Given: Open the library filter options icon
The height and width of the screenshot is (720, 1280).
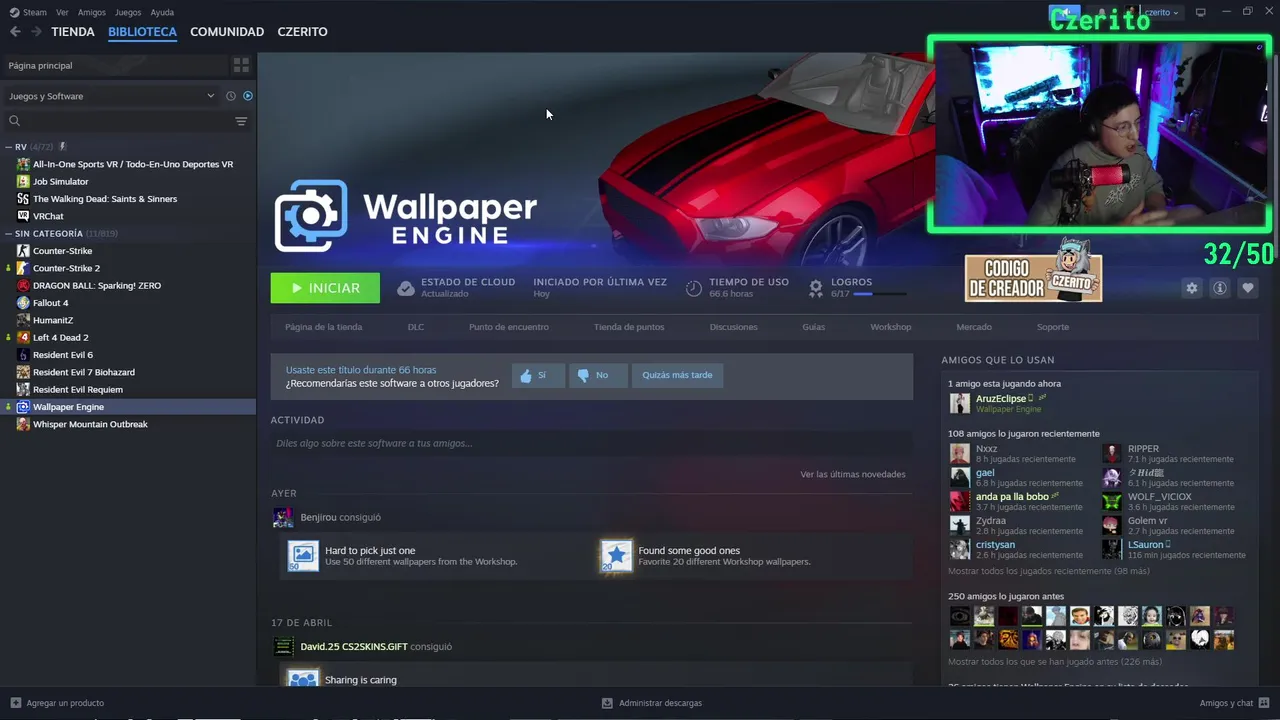Looking at the screenshot, I should [x=241, y=121].
